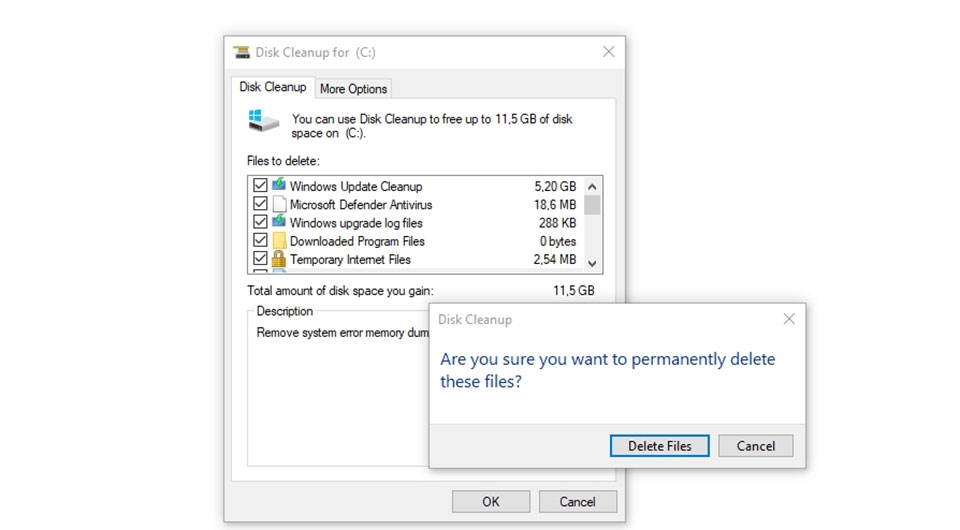
Task: Click the Temporary Internet Files lock icon
Action: [279, 259]
